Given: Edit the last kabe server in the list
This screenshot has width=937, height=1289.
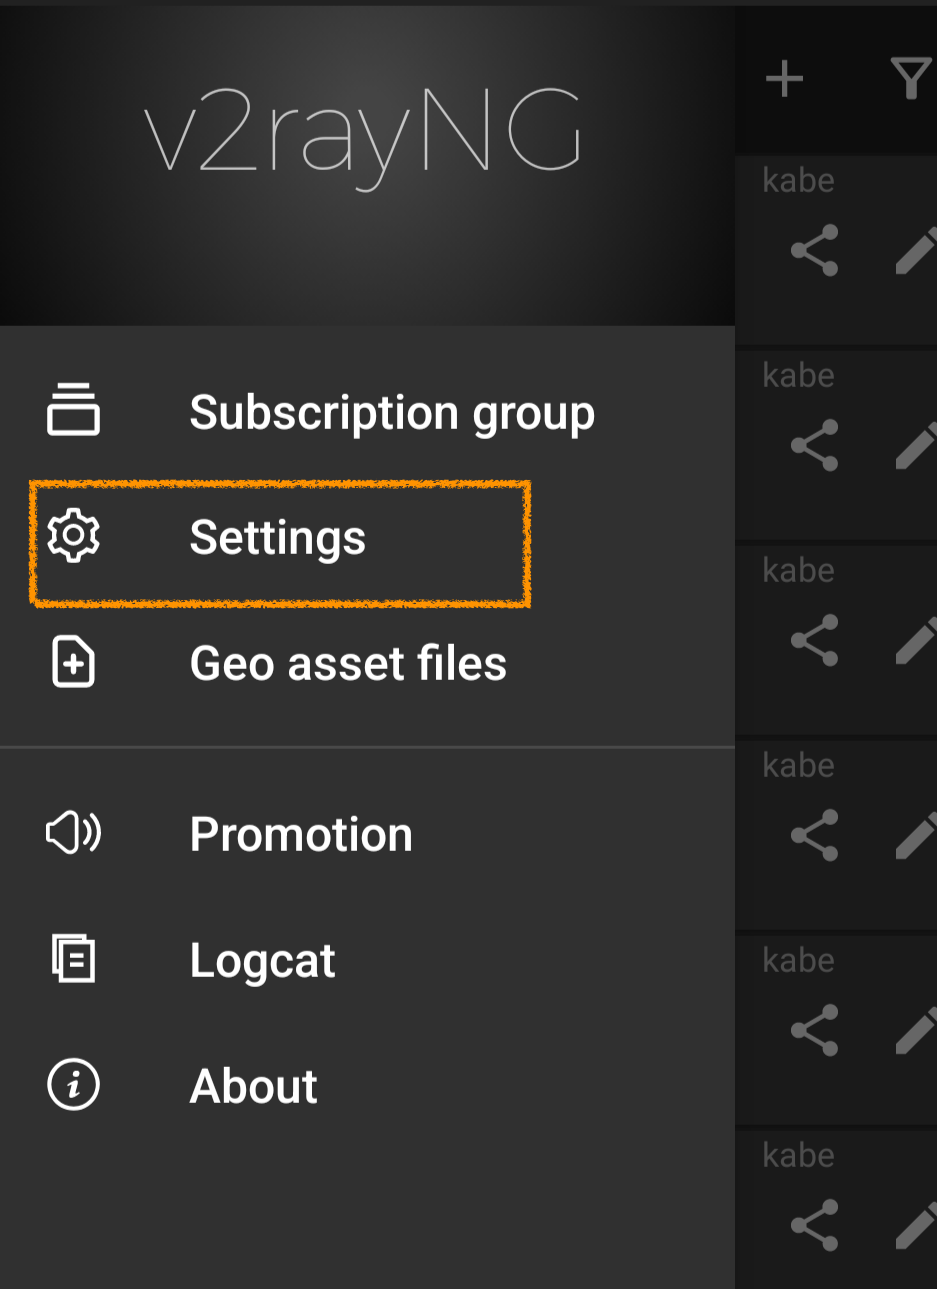Looking at the screenshot, I should pos(916,1225).
